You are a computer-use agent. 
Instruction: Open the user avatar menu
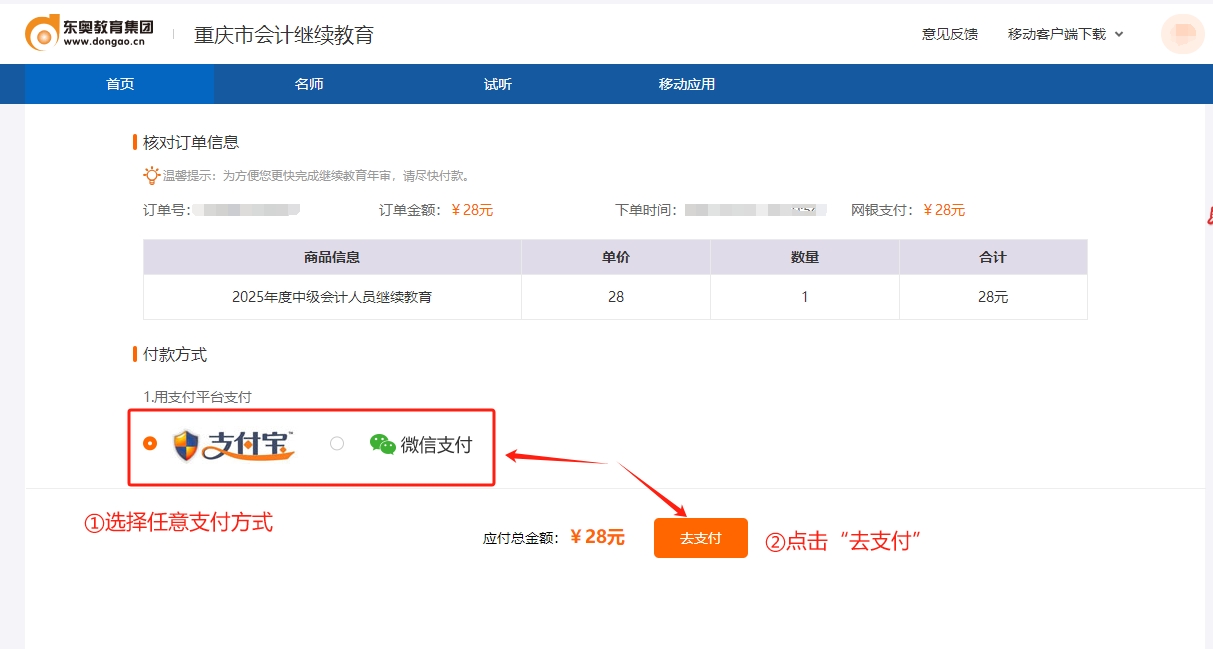(x=1181, y=32)
